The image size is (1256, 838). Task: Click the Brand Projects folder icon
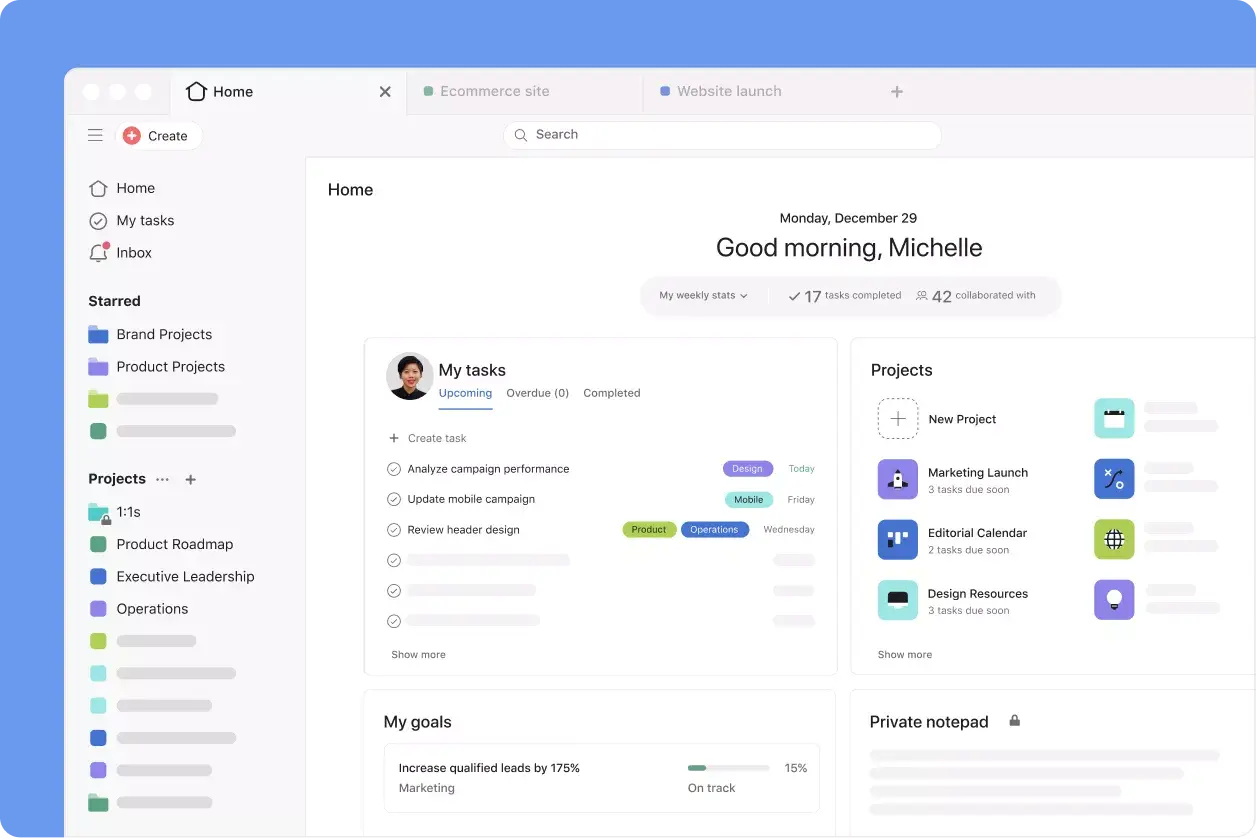(98, 335)
